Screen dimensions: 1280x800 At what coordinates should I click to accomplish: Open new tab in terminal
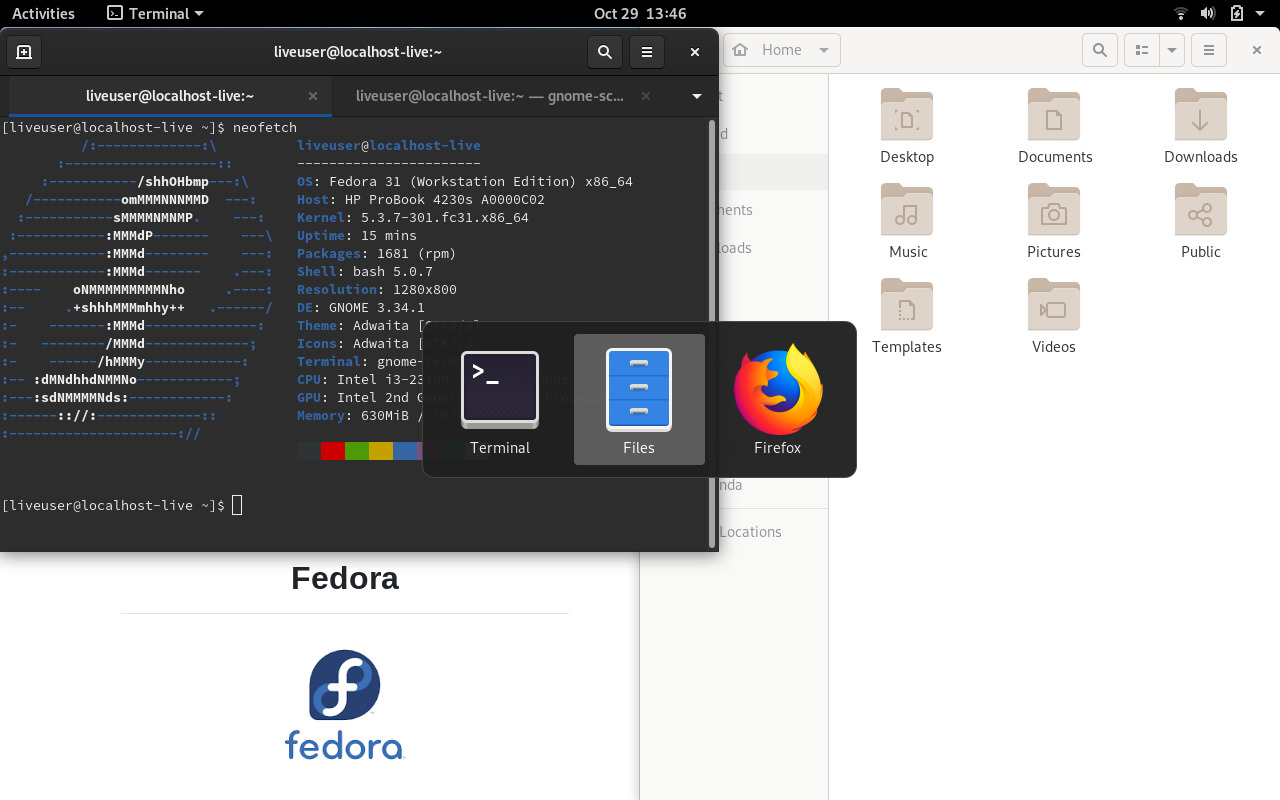coord(24,52)
